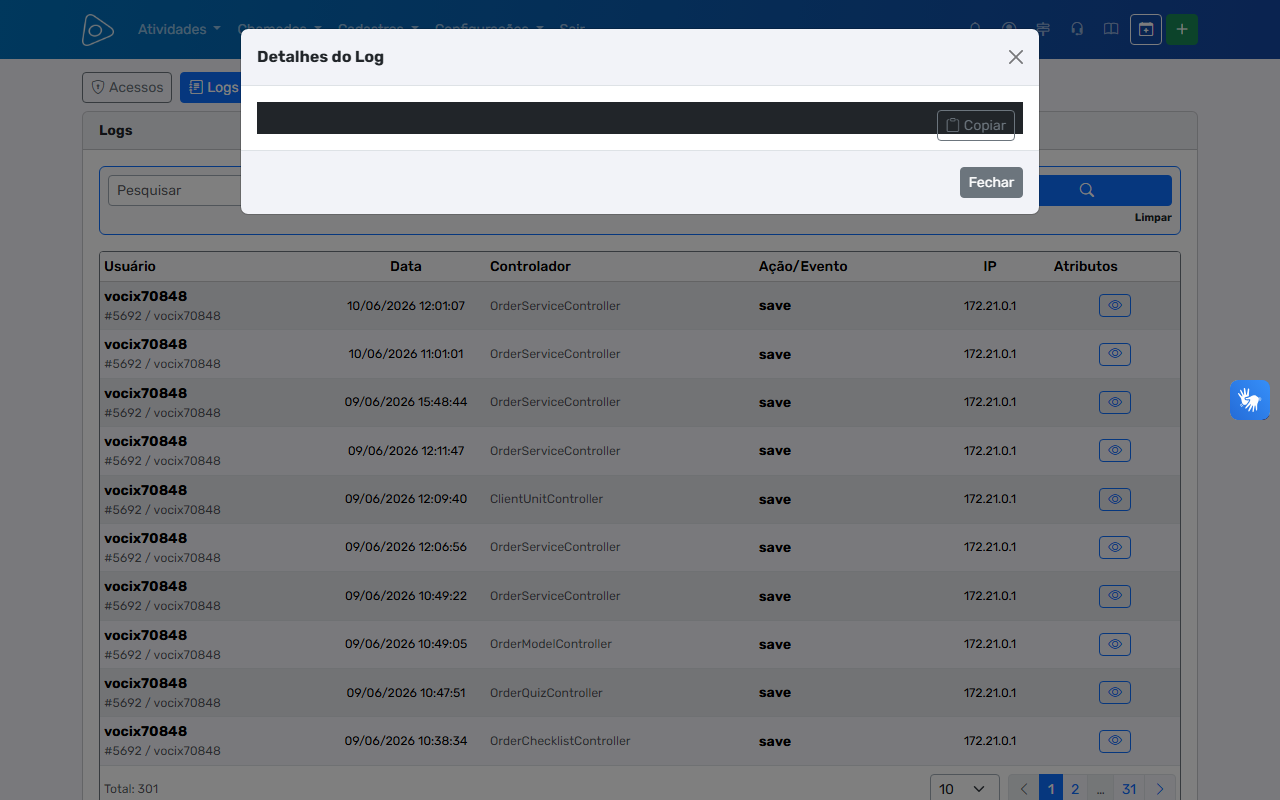Viewport: 1280px width, 800px height.
Task: Click the sign-language accessibility widget
Action: point(1250,400)
